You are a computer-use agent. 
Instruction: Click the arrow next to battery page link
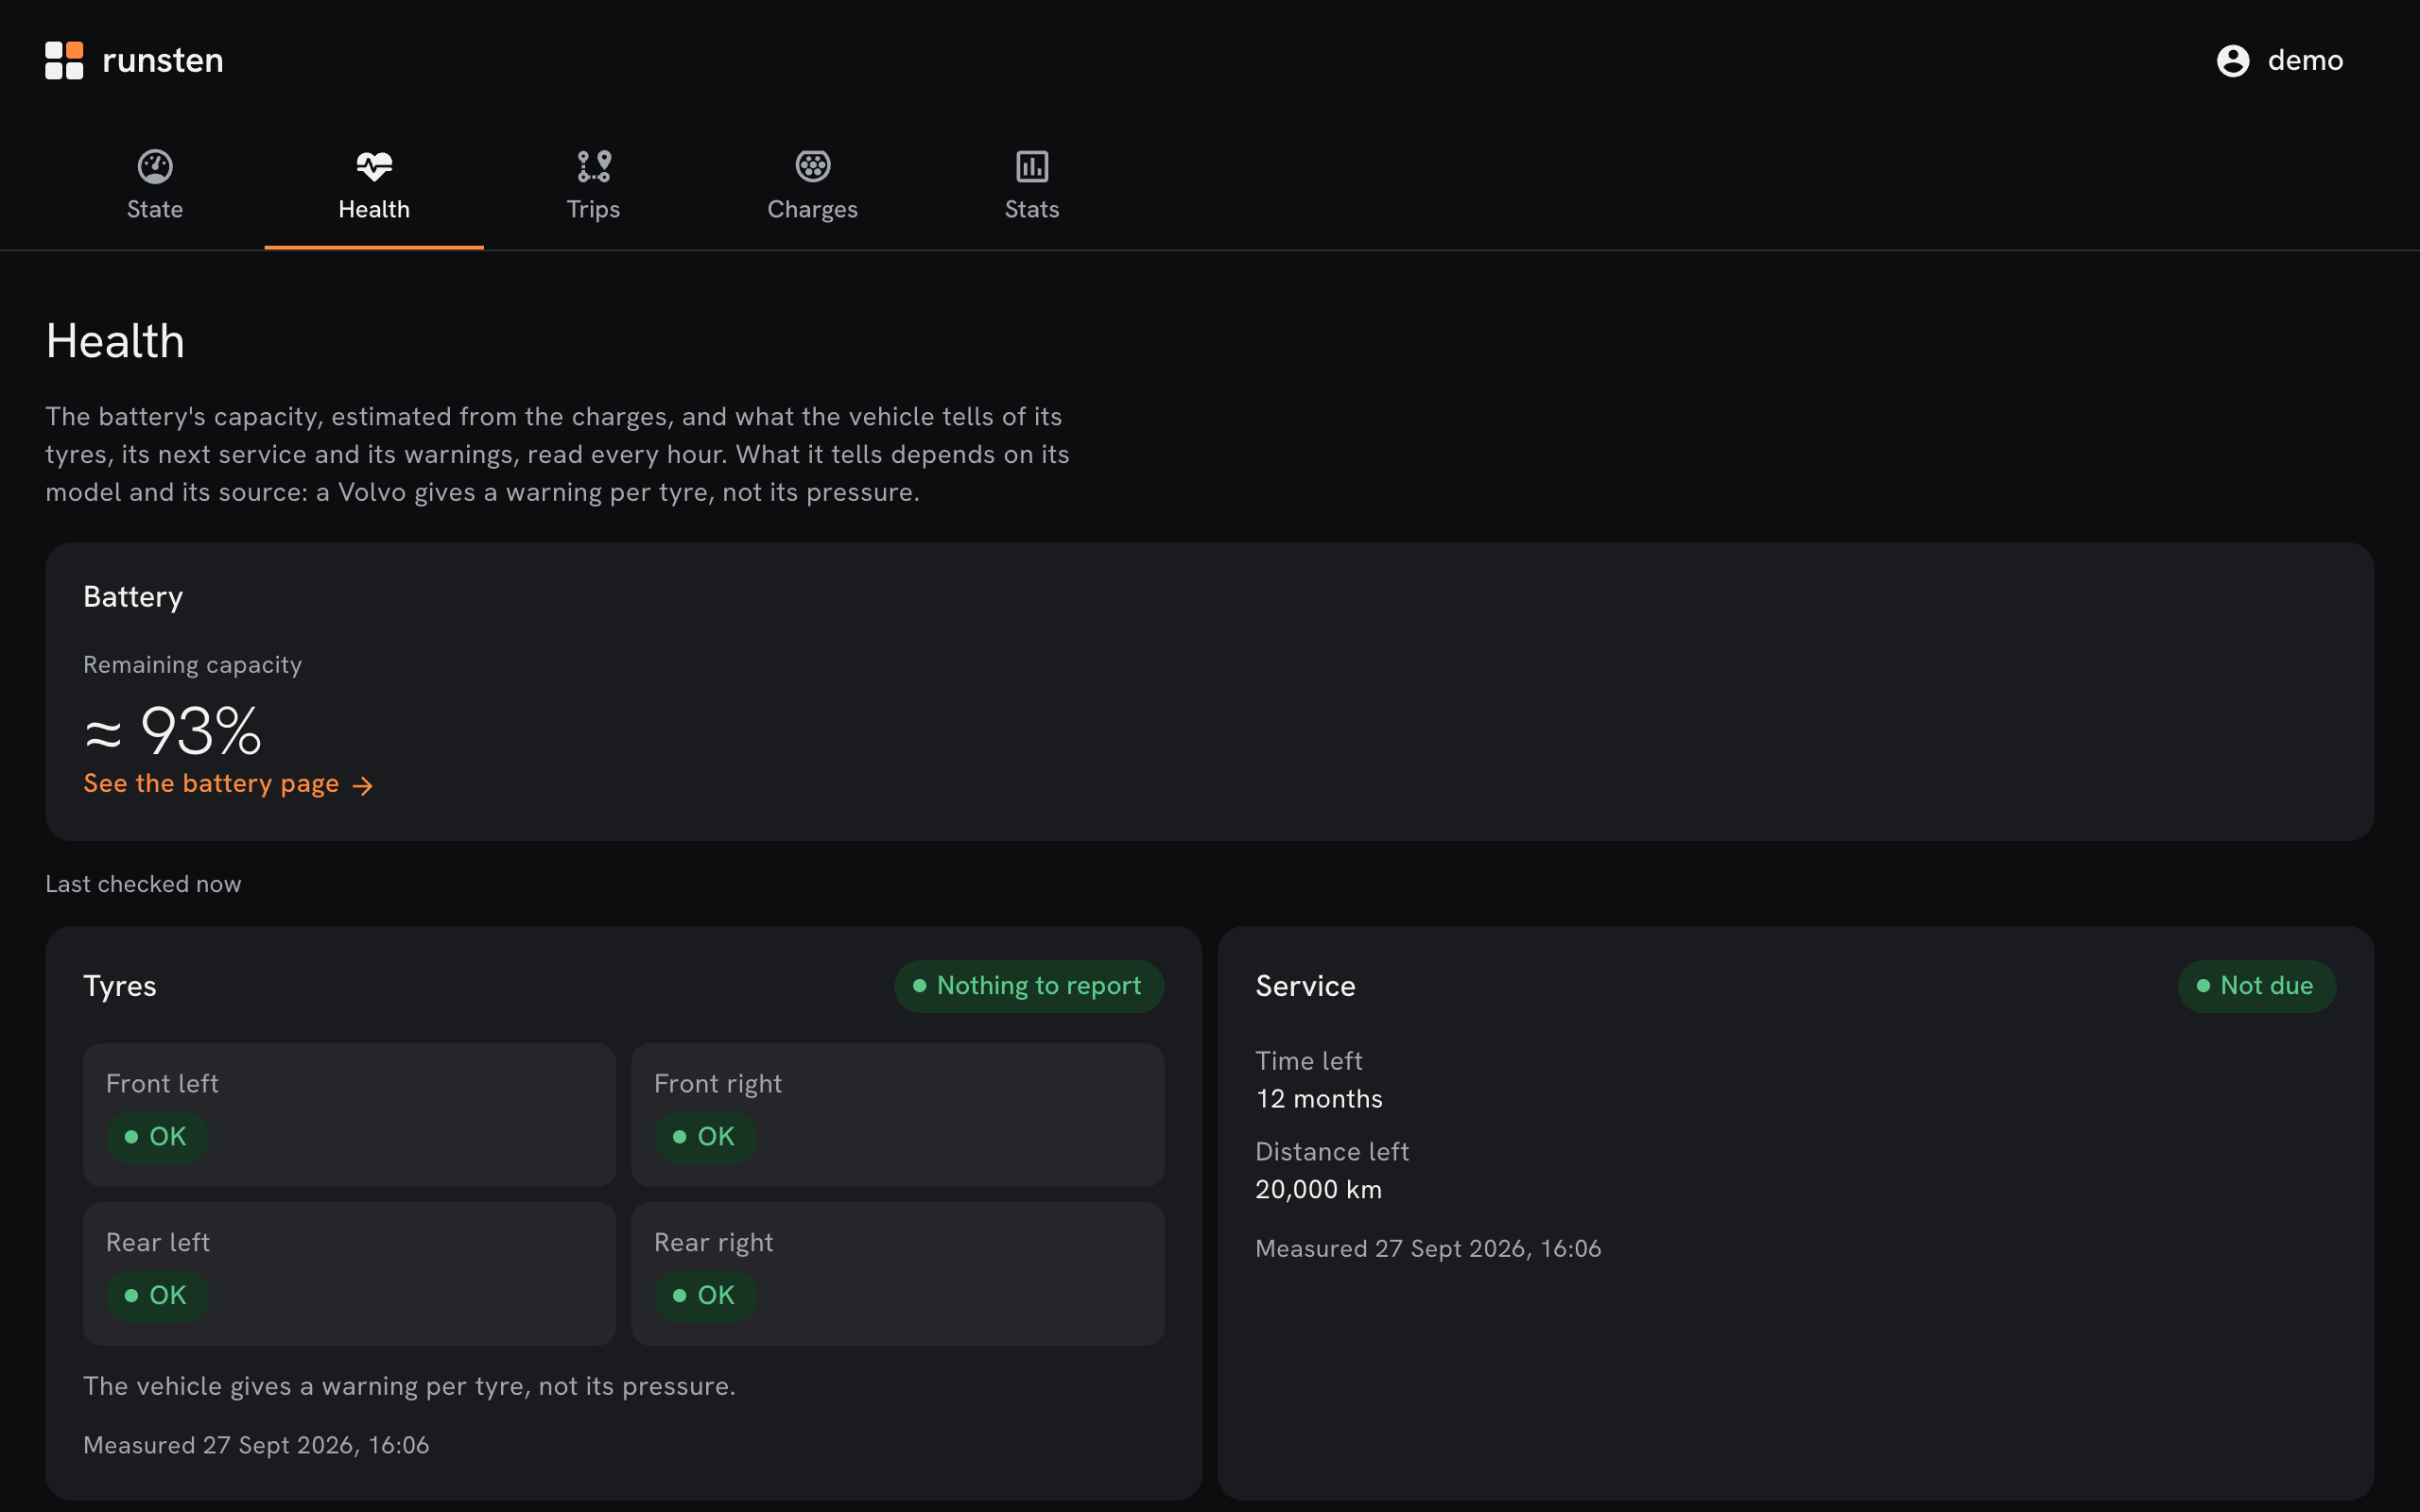pos(363,786)
